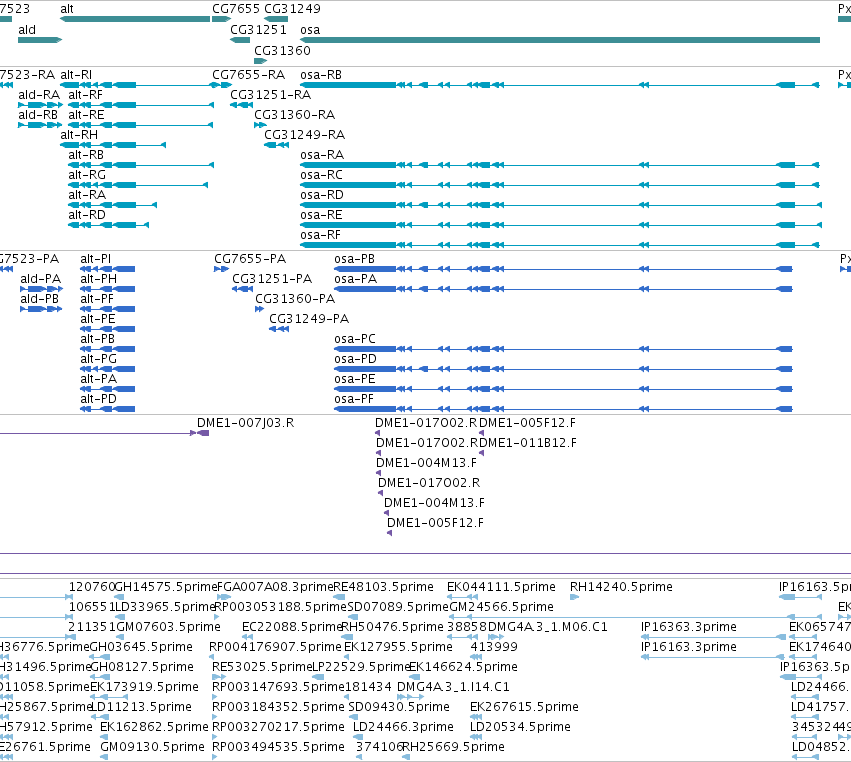Click the CG31251 gene label

(258, 30)
